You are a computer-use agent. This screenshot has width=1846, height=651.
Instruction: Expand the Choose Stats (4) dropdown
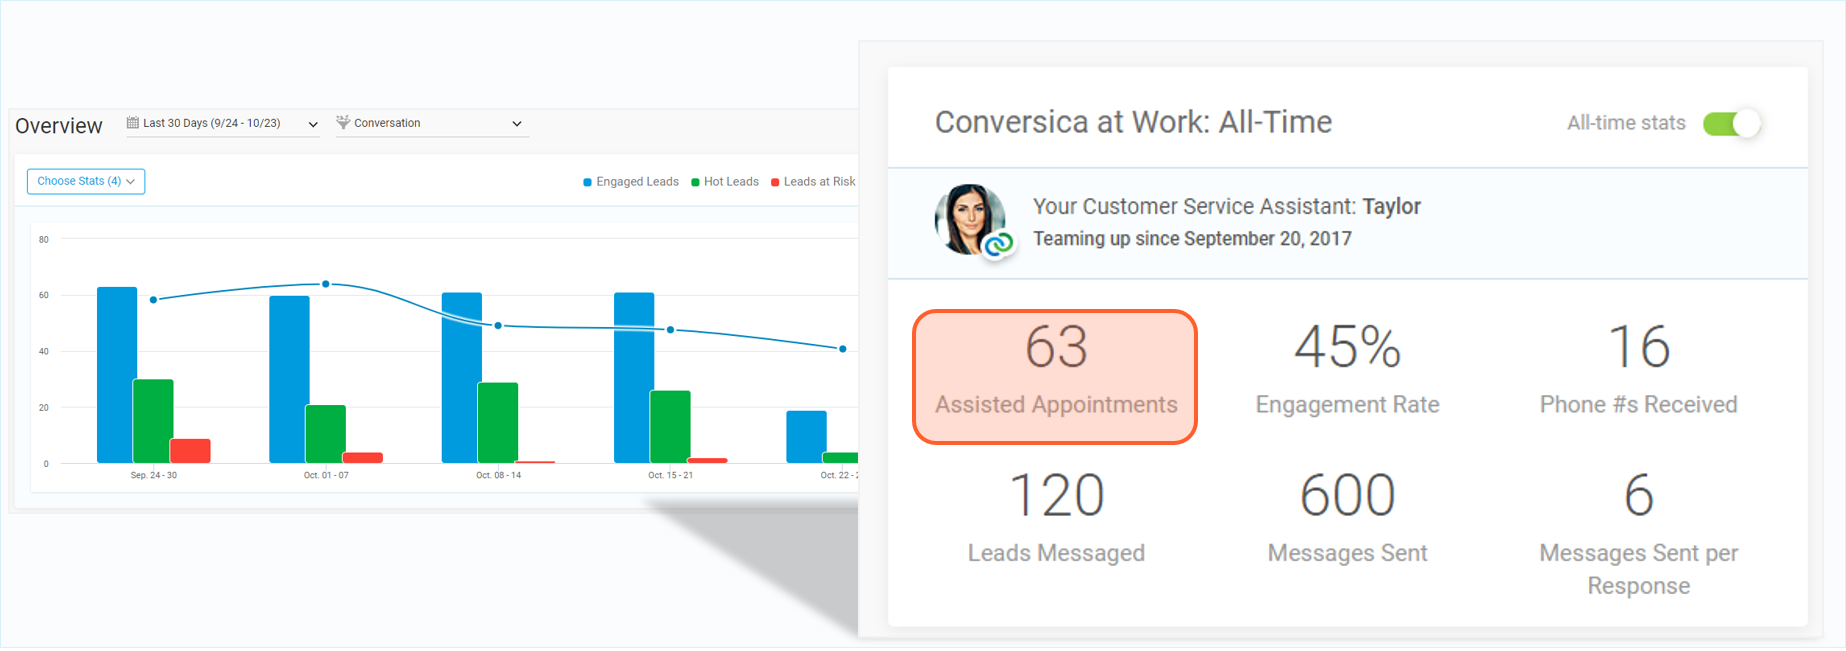tap(86, 181)
